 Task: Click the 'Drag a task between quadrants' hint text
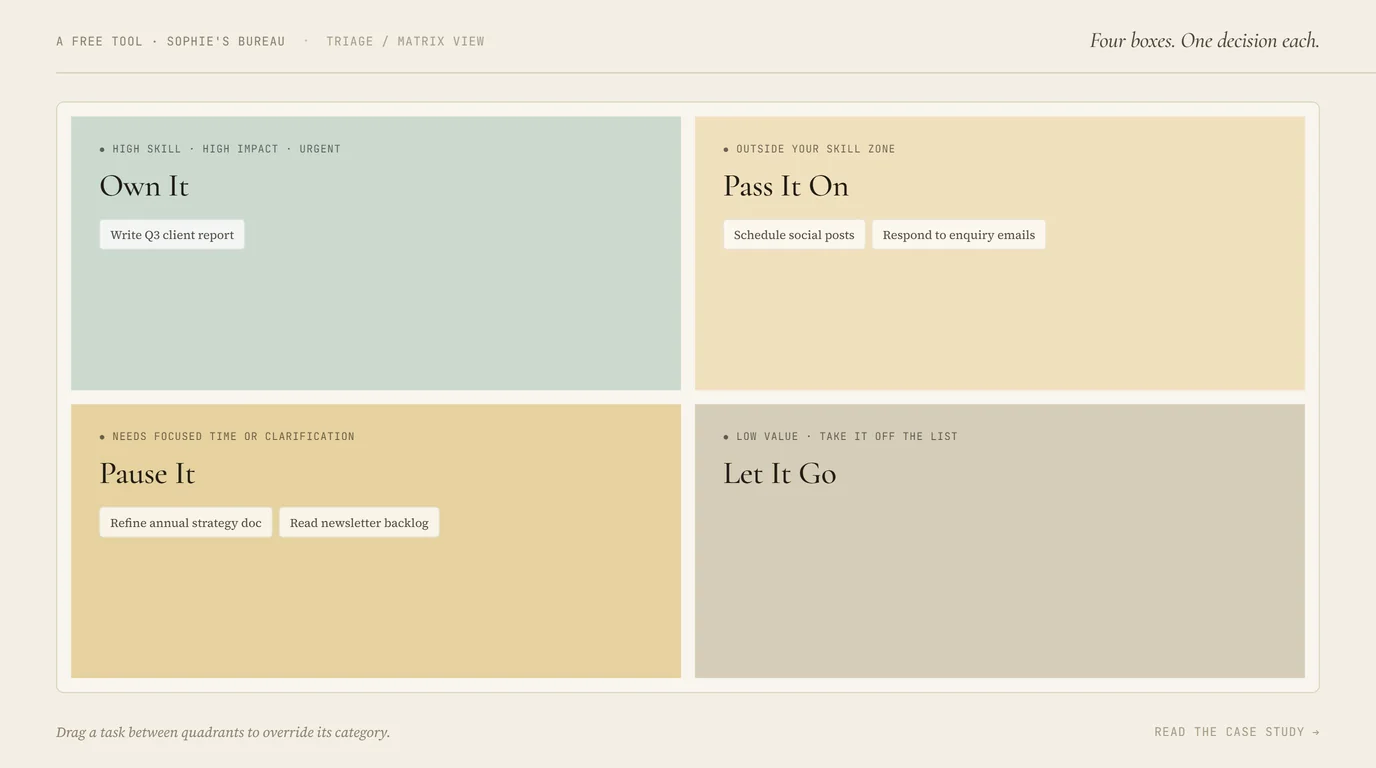223,732
